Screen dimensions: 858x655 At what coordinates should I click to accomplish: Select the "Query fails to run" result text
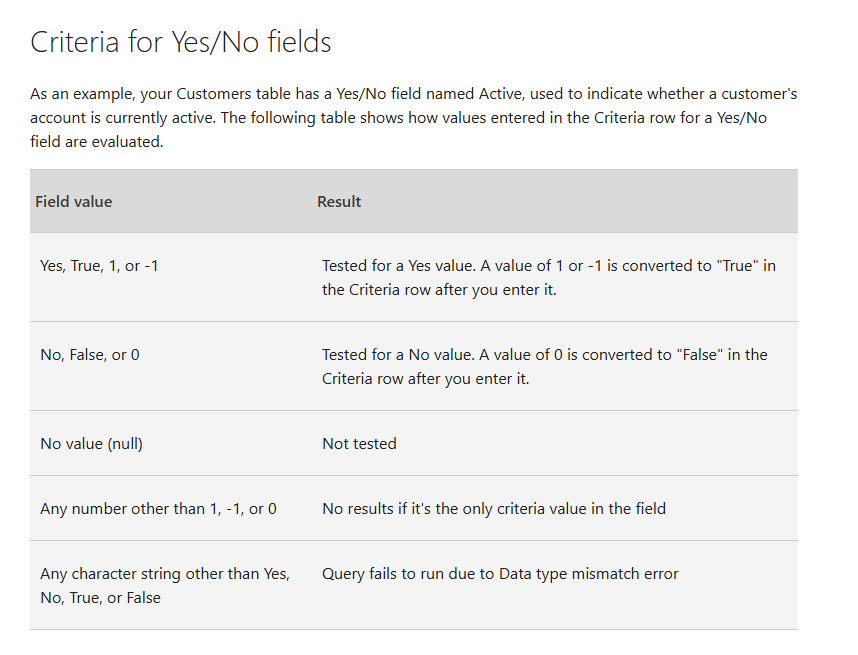(x=500, y=574)
